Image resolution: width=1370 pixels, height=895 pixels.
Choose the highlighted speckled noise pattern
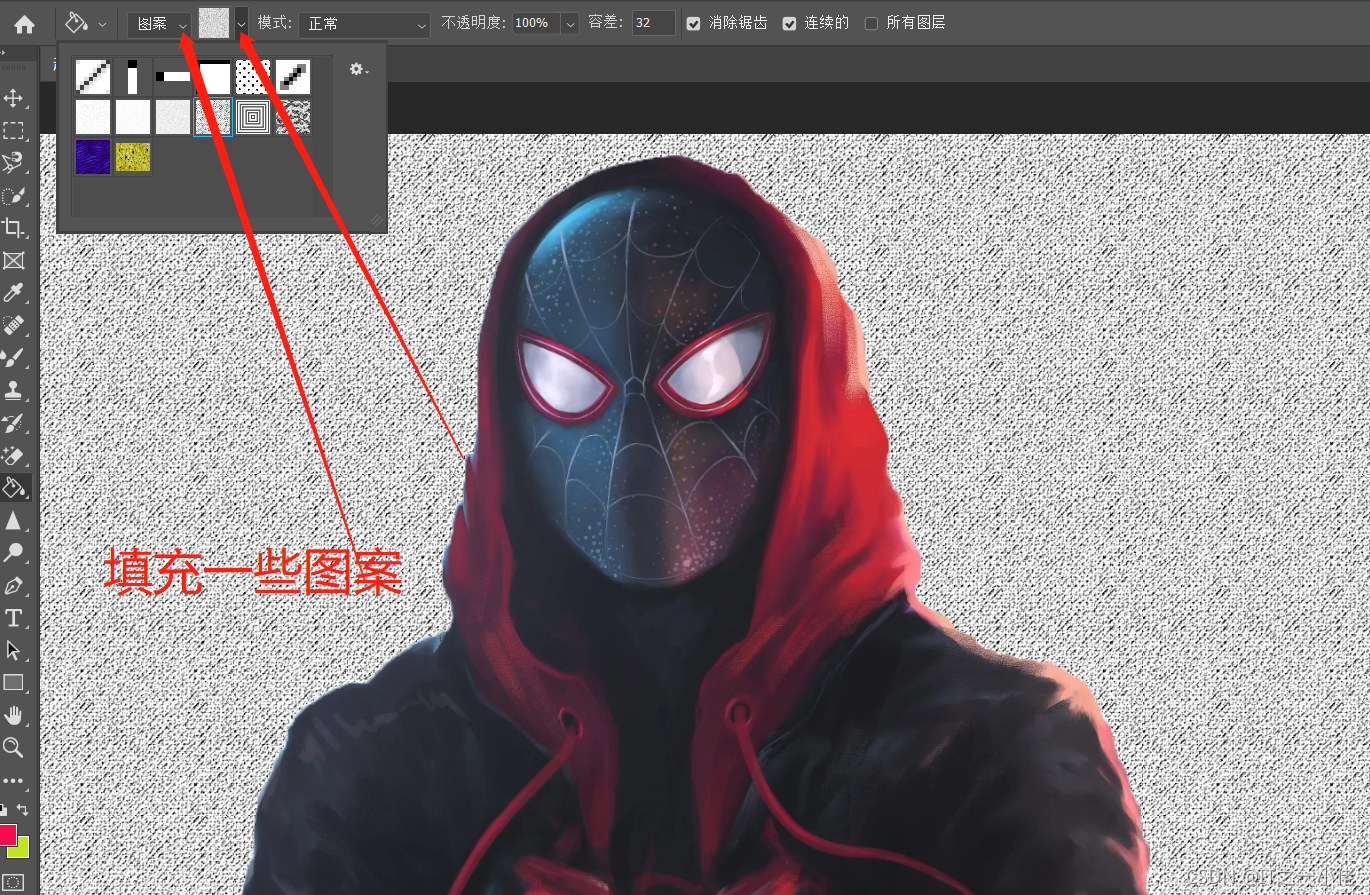click(x=213, y=117)
